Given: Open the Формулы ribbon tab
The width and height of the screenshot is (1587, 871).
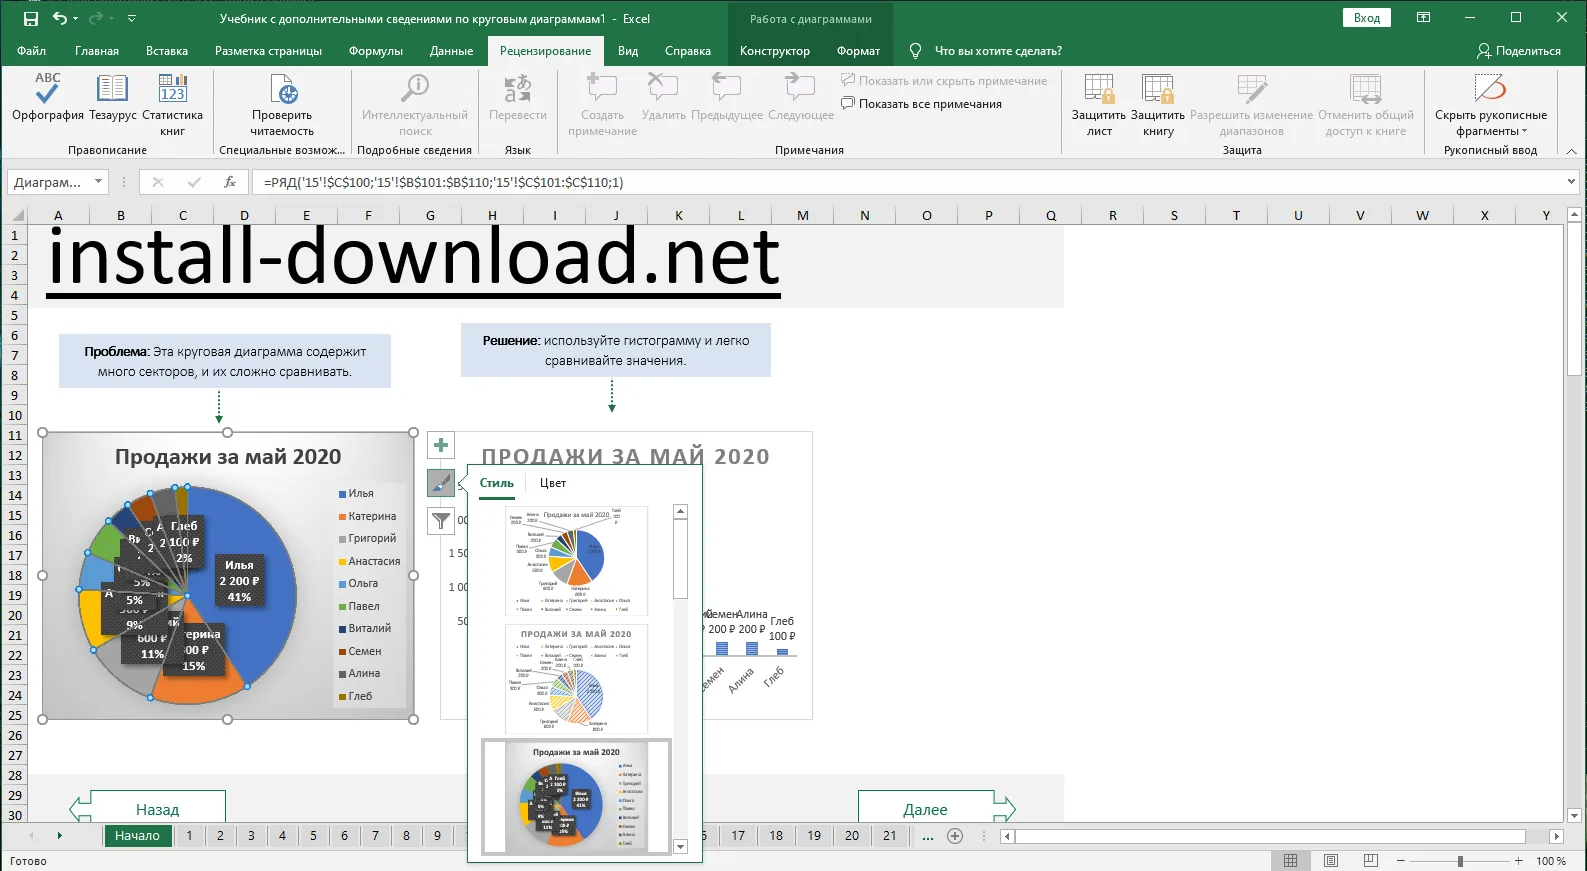Looking at the screenshot, I should coord(375,51).
